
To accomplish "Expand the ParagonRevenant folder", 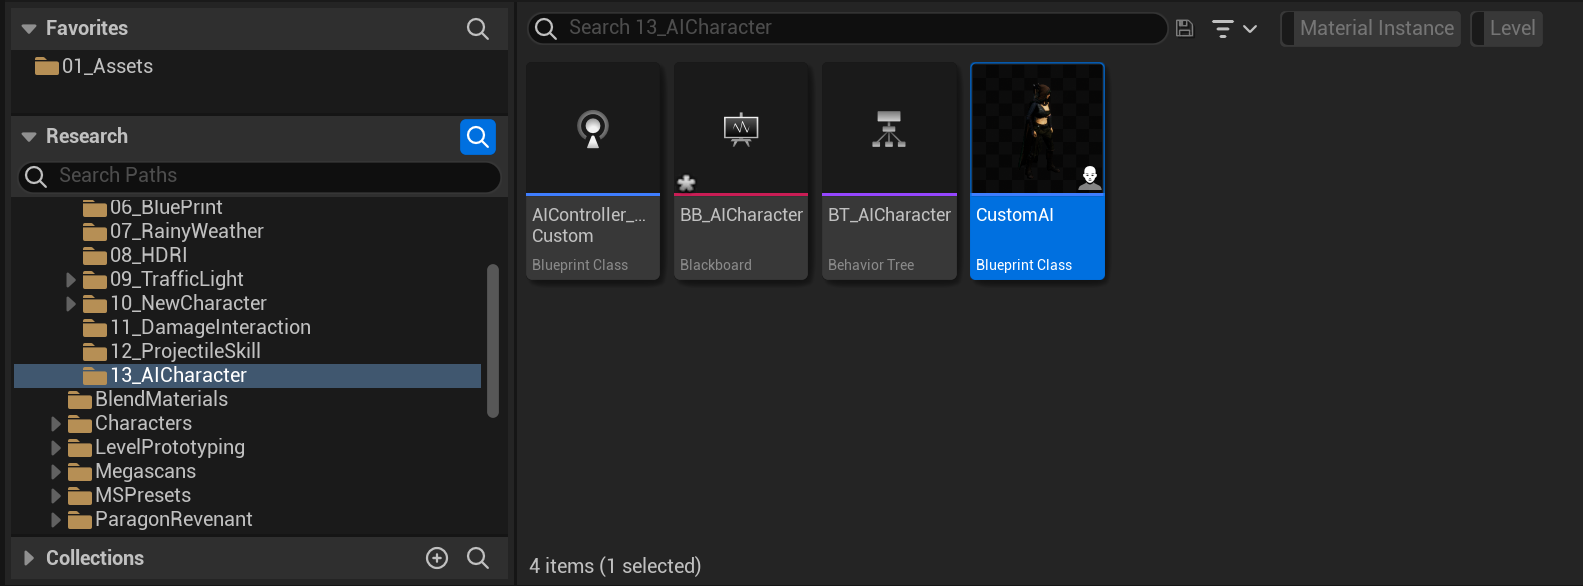I will click(x=56, y=520).
